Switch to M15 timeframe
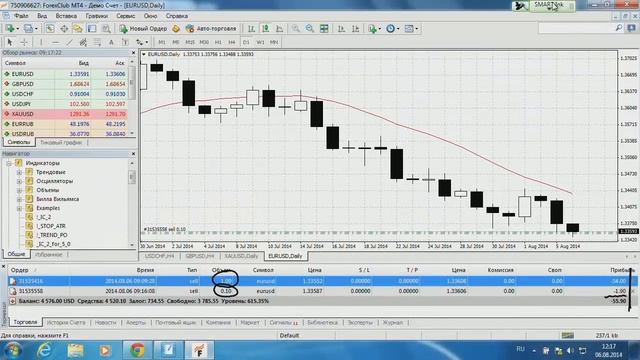The image size is (640, 360). [x=190, y=42]
